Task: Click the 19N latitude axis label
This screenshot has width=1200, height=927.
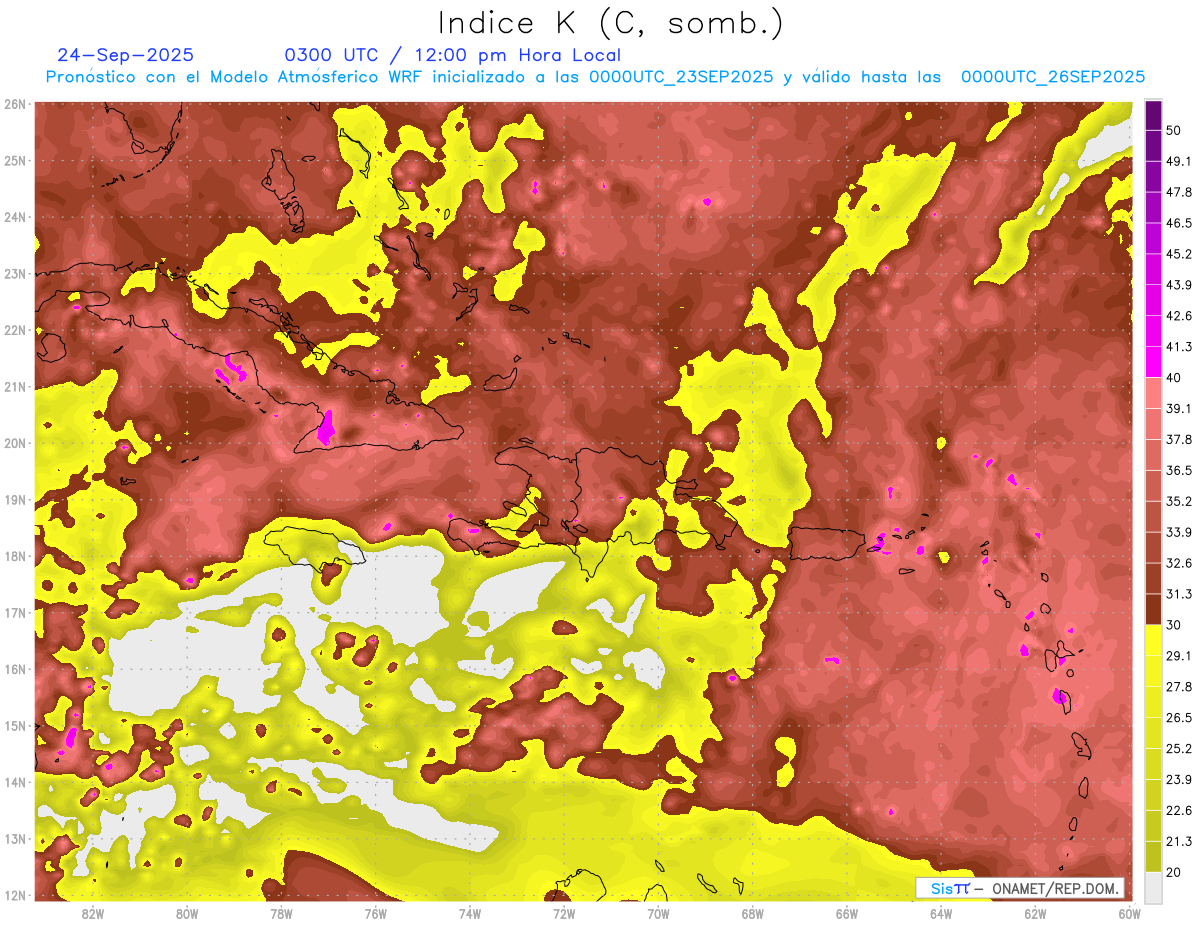Action: (15, 500)
